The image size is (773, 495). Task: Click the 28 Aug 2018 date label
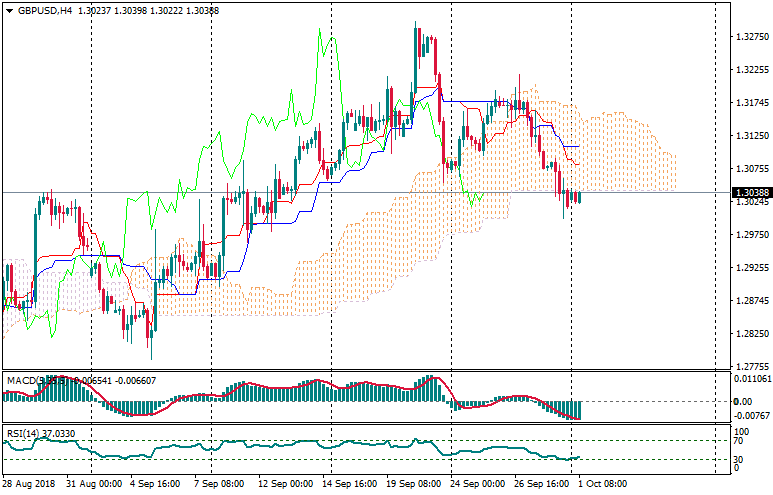tap(30, 483)
